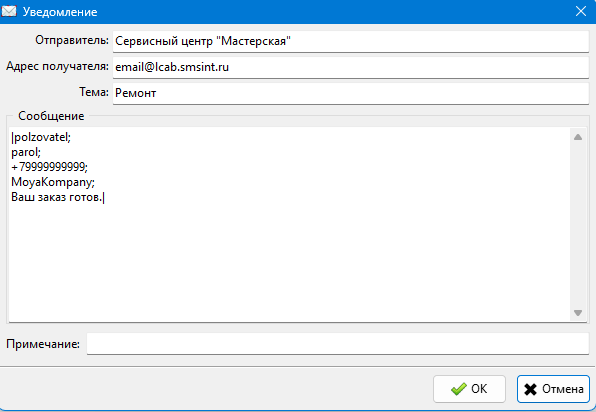Click the Ваш заказ готов text line
Image resolution: width=596 pixels, height=412 pixels.
point(57,197)
